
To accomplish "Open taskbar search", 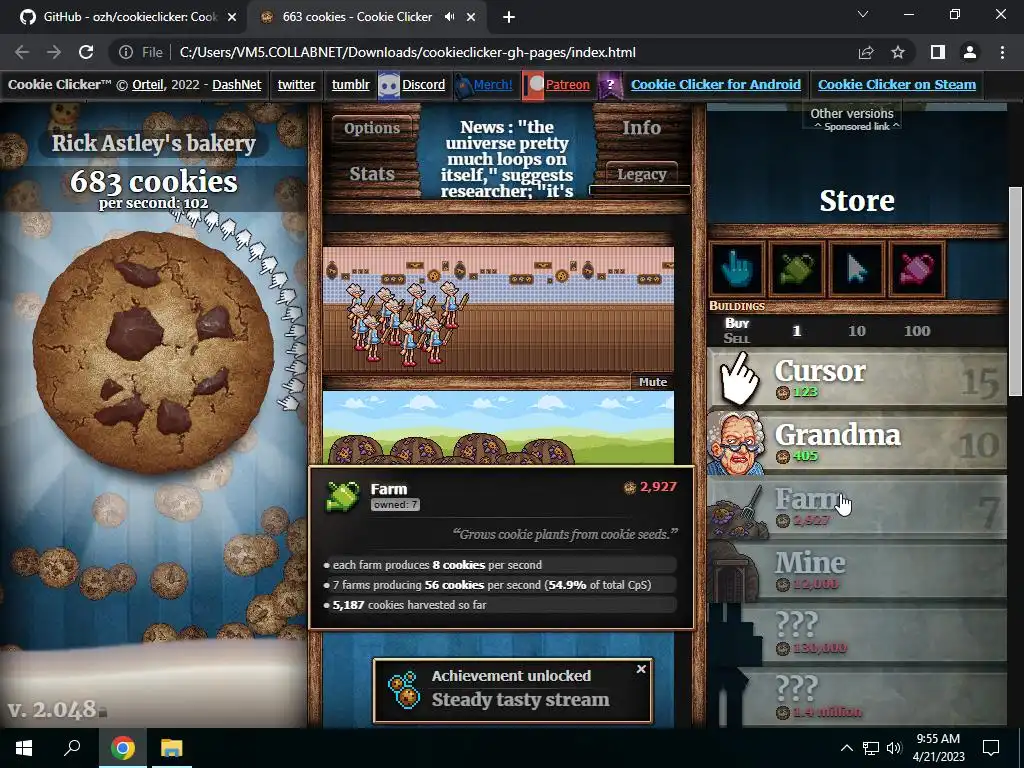I will (x=72, y=748).
